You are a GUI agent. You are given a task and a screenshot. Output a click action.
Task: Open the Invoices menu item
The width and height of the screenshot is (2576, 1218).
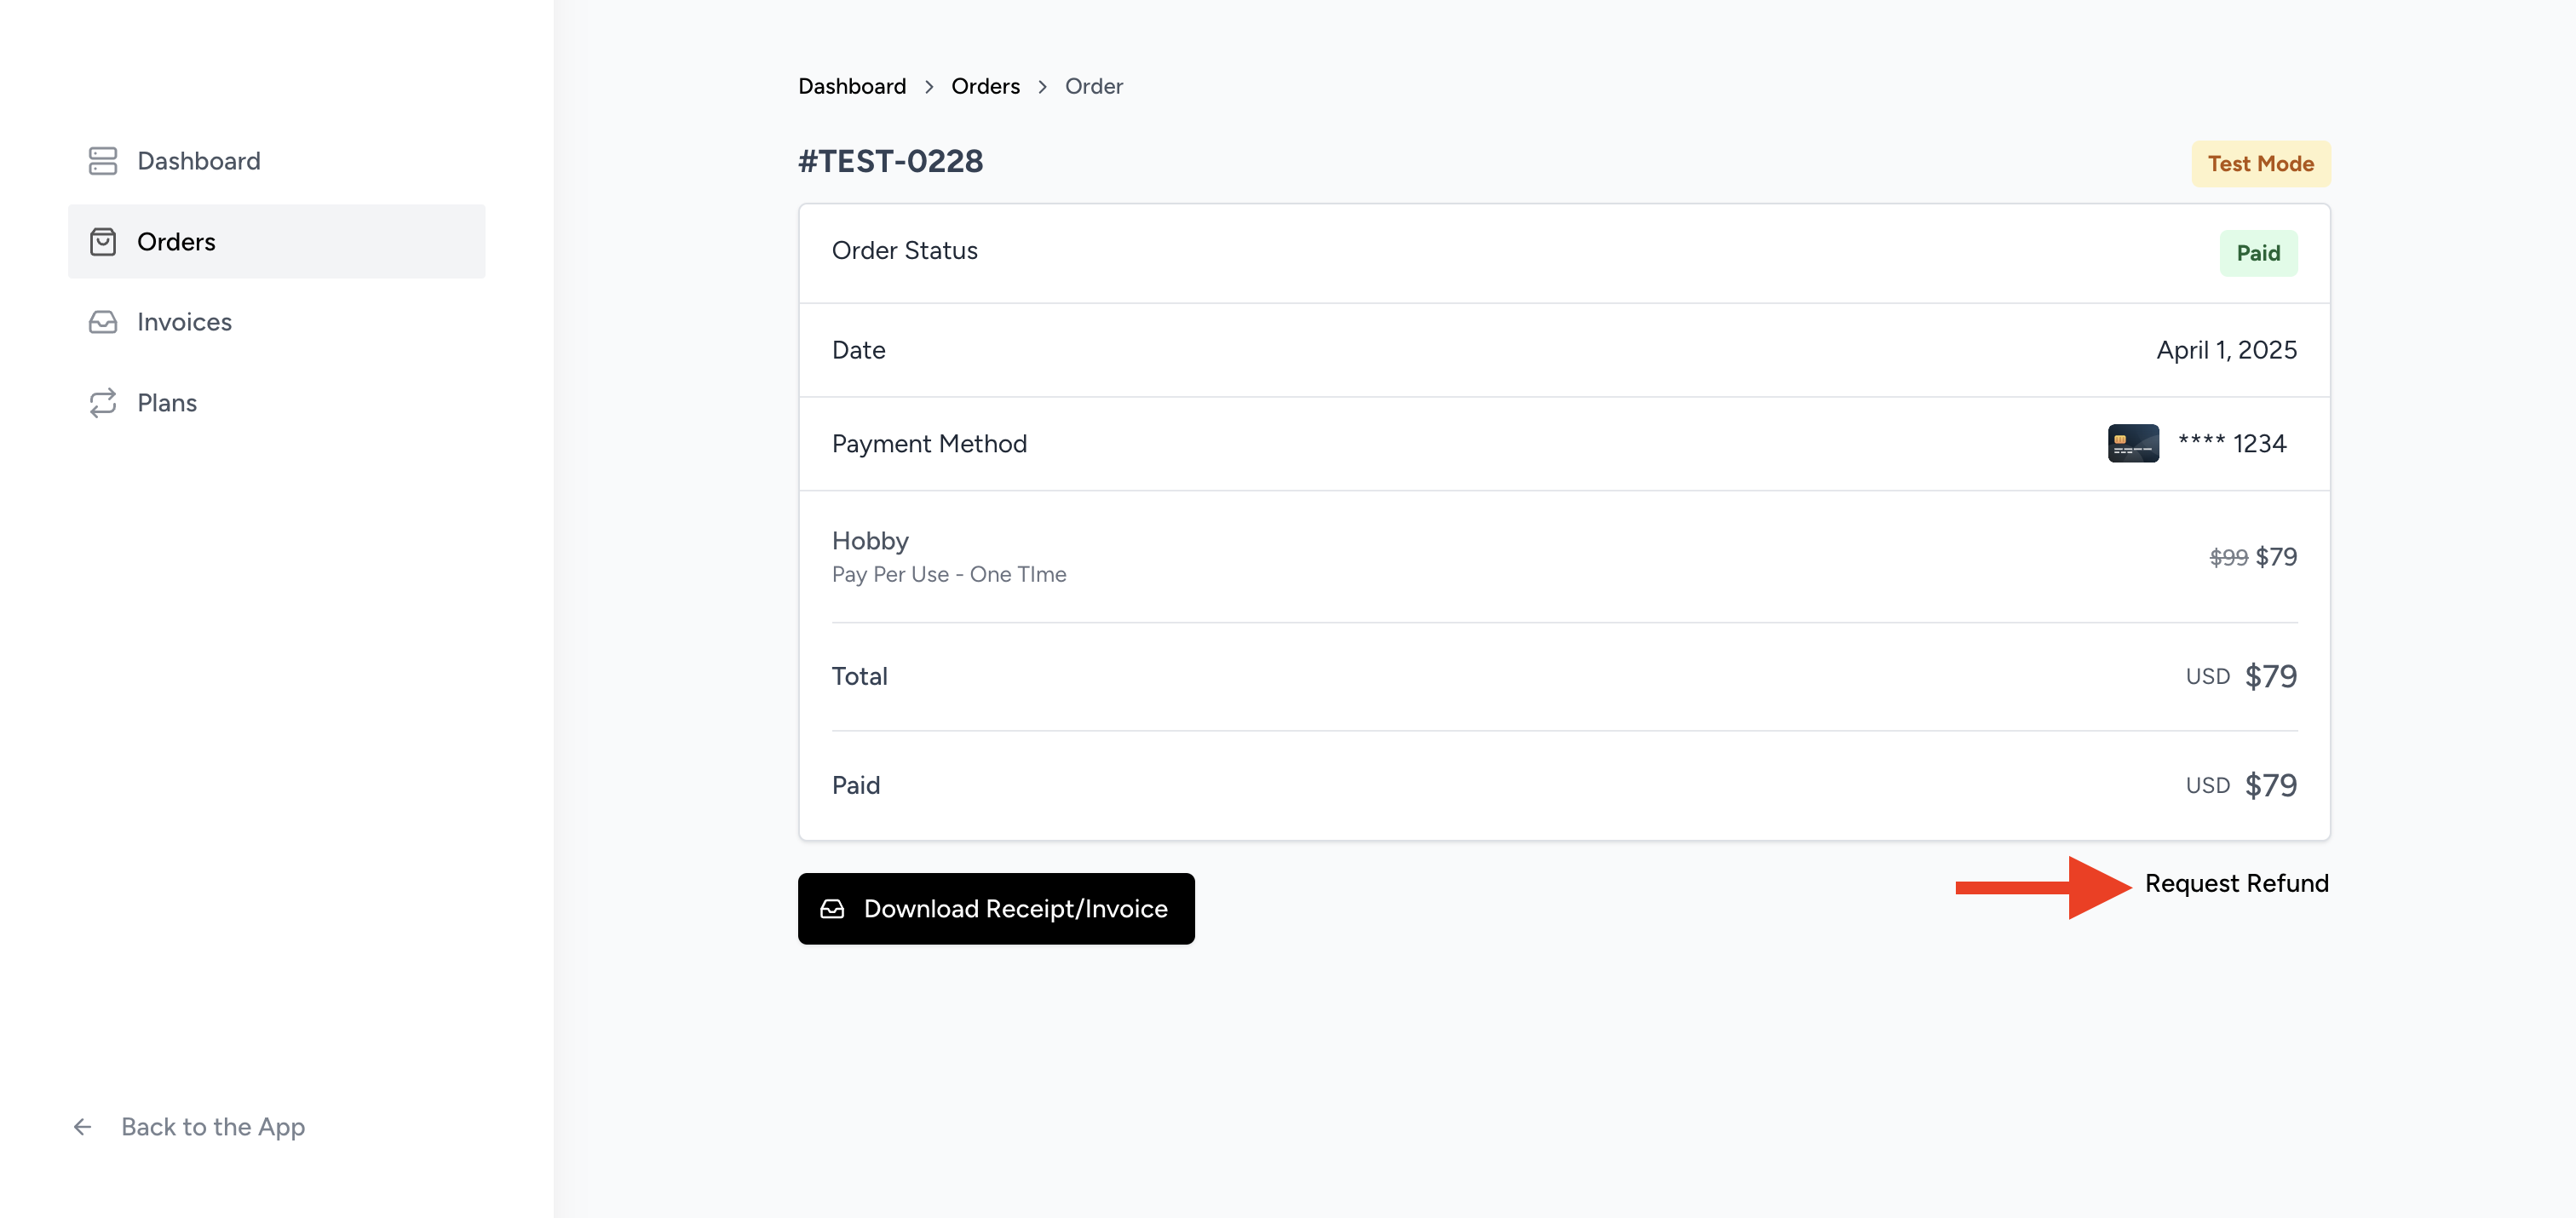(x=184, y=322)
